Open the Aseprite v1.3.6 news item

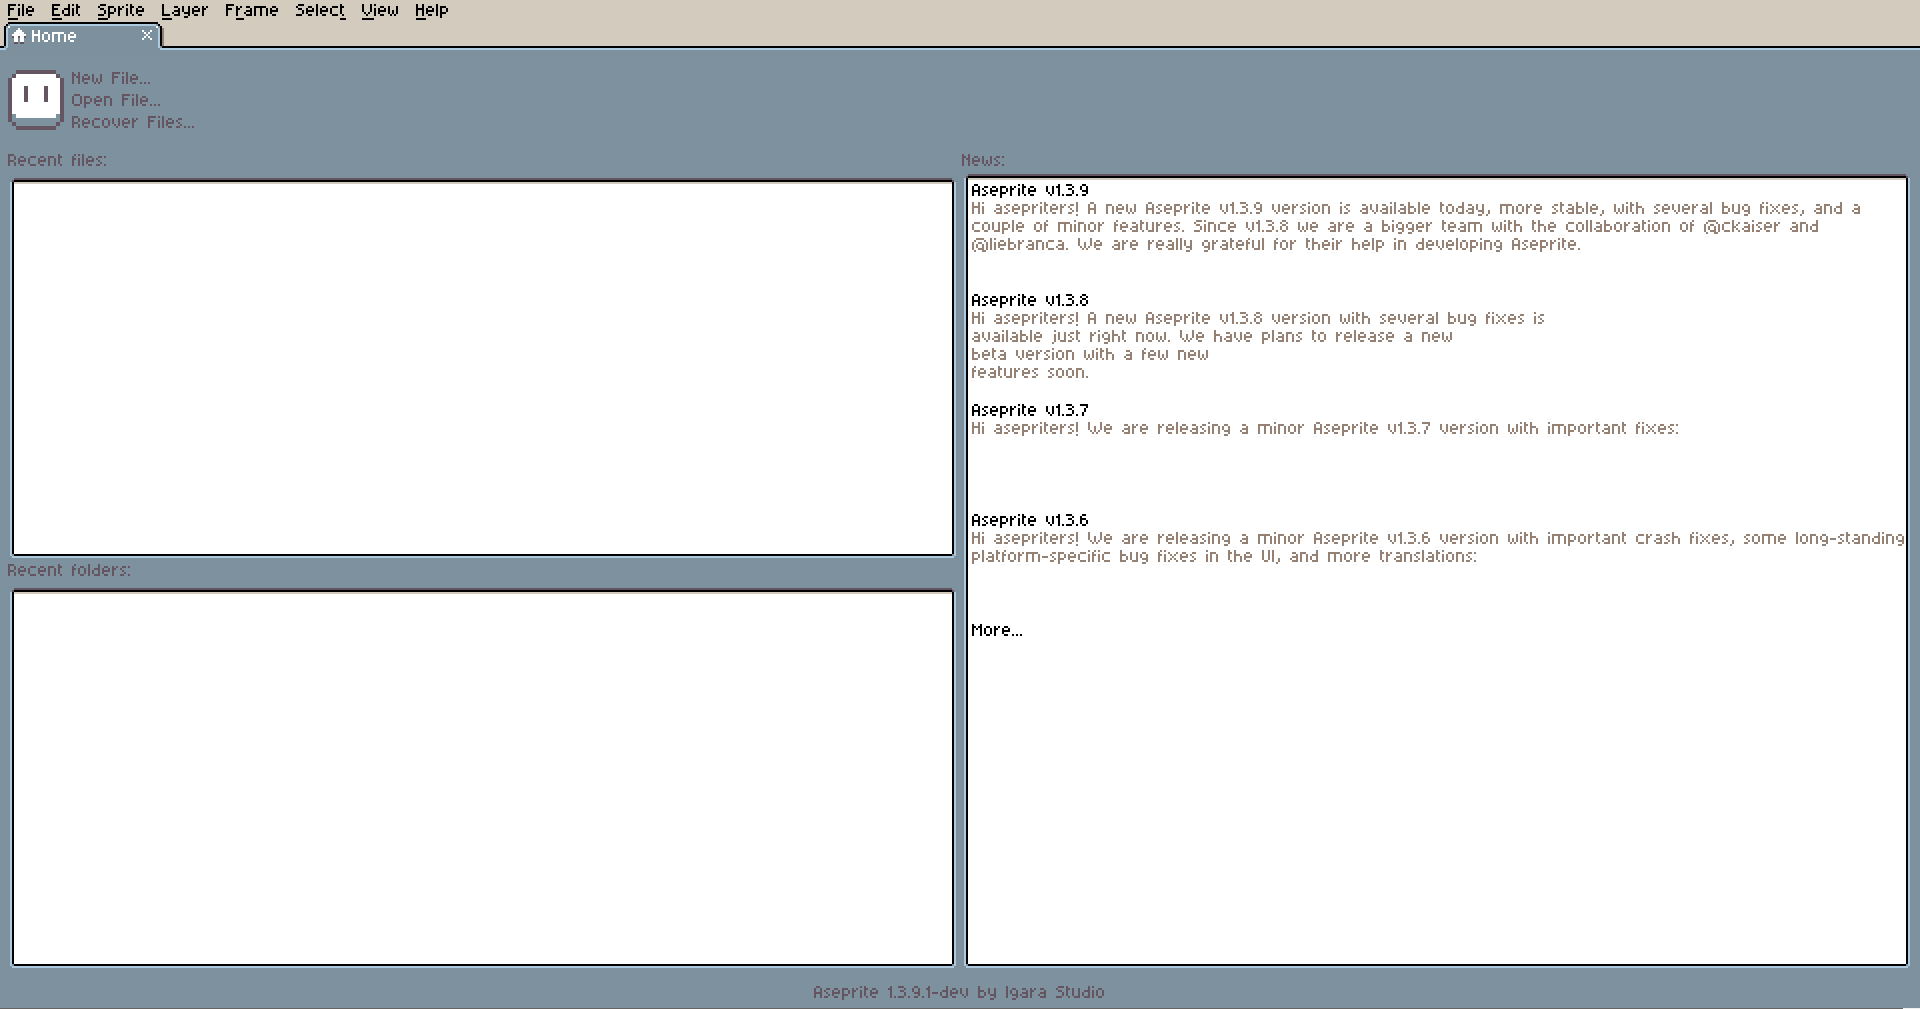coord(1030,520)
